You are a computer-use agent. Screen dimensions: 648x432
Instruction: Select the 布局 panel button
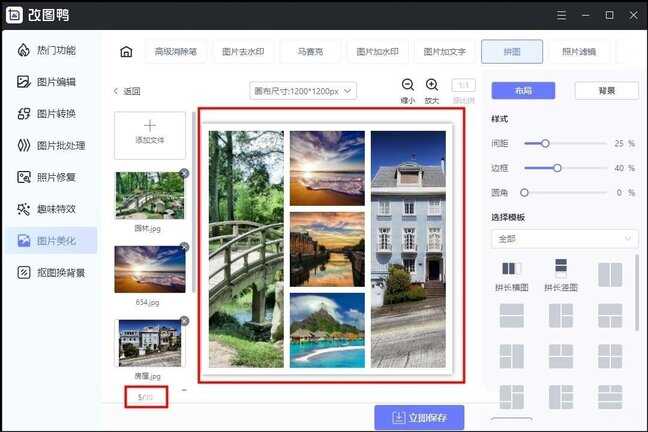(523, 91)
